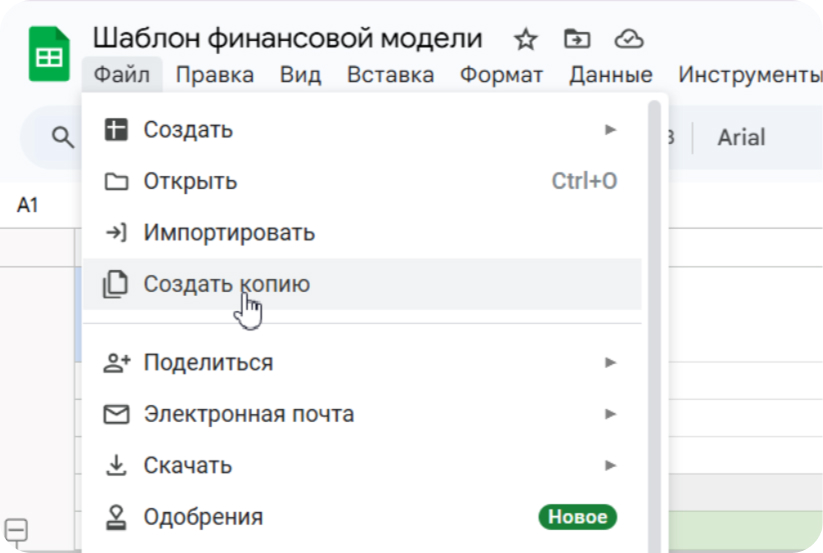Expand the Электронная почта submenu arrow
This screenshot has width=823, height=553.
[x=610, y=414]
